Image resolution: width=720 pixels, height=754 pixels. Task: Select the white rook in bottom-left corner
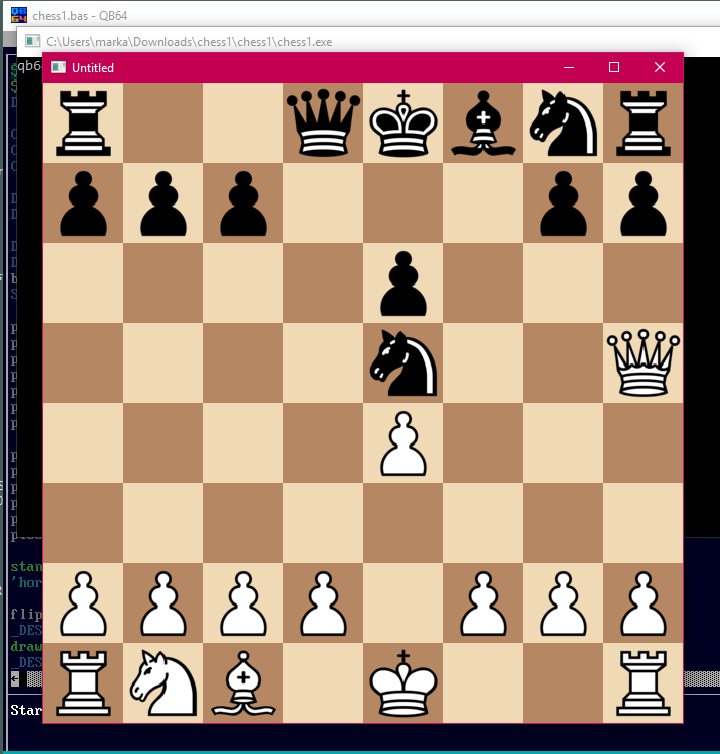pyautogui.click(x=83, y=683)
